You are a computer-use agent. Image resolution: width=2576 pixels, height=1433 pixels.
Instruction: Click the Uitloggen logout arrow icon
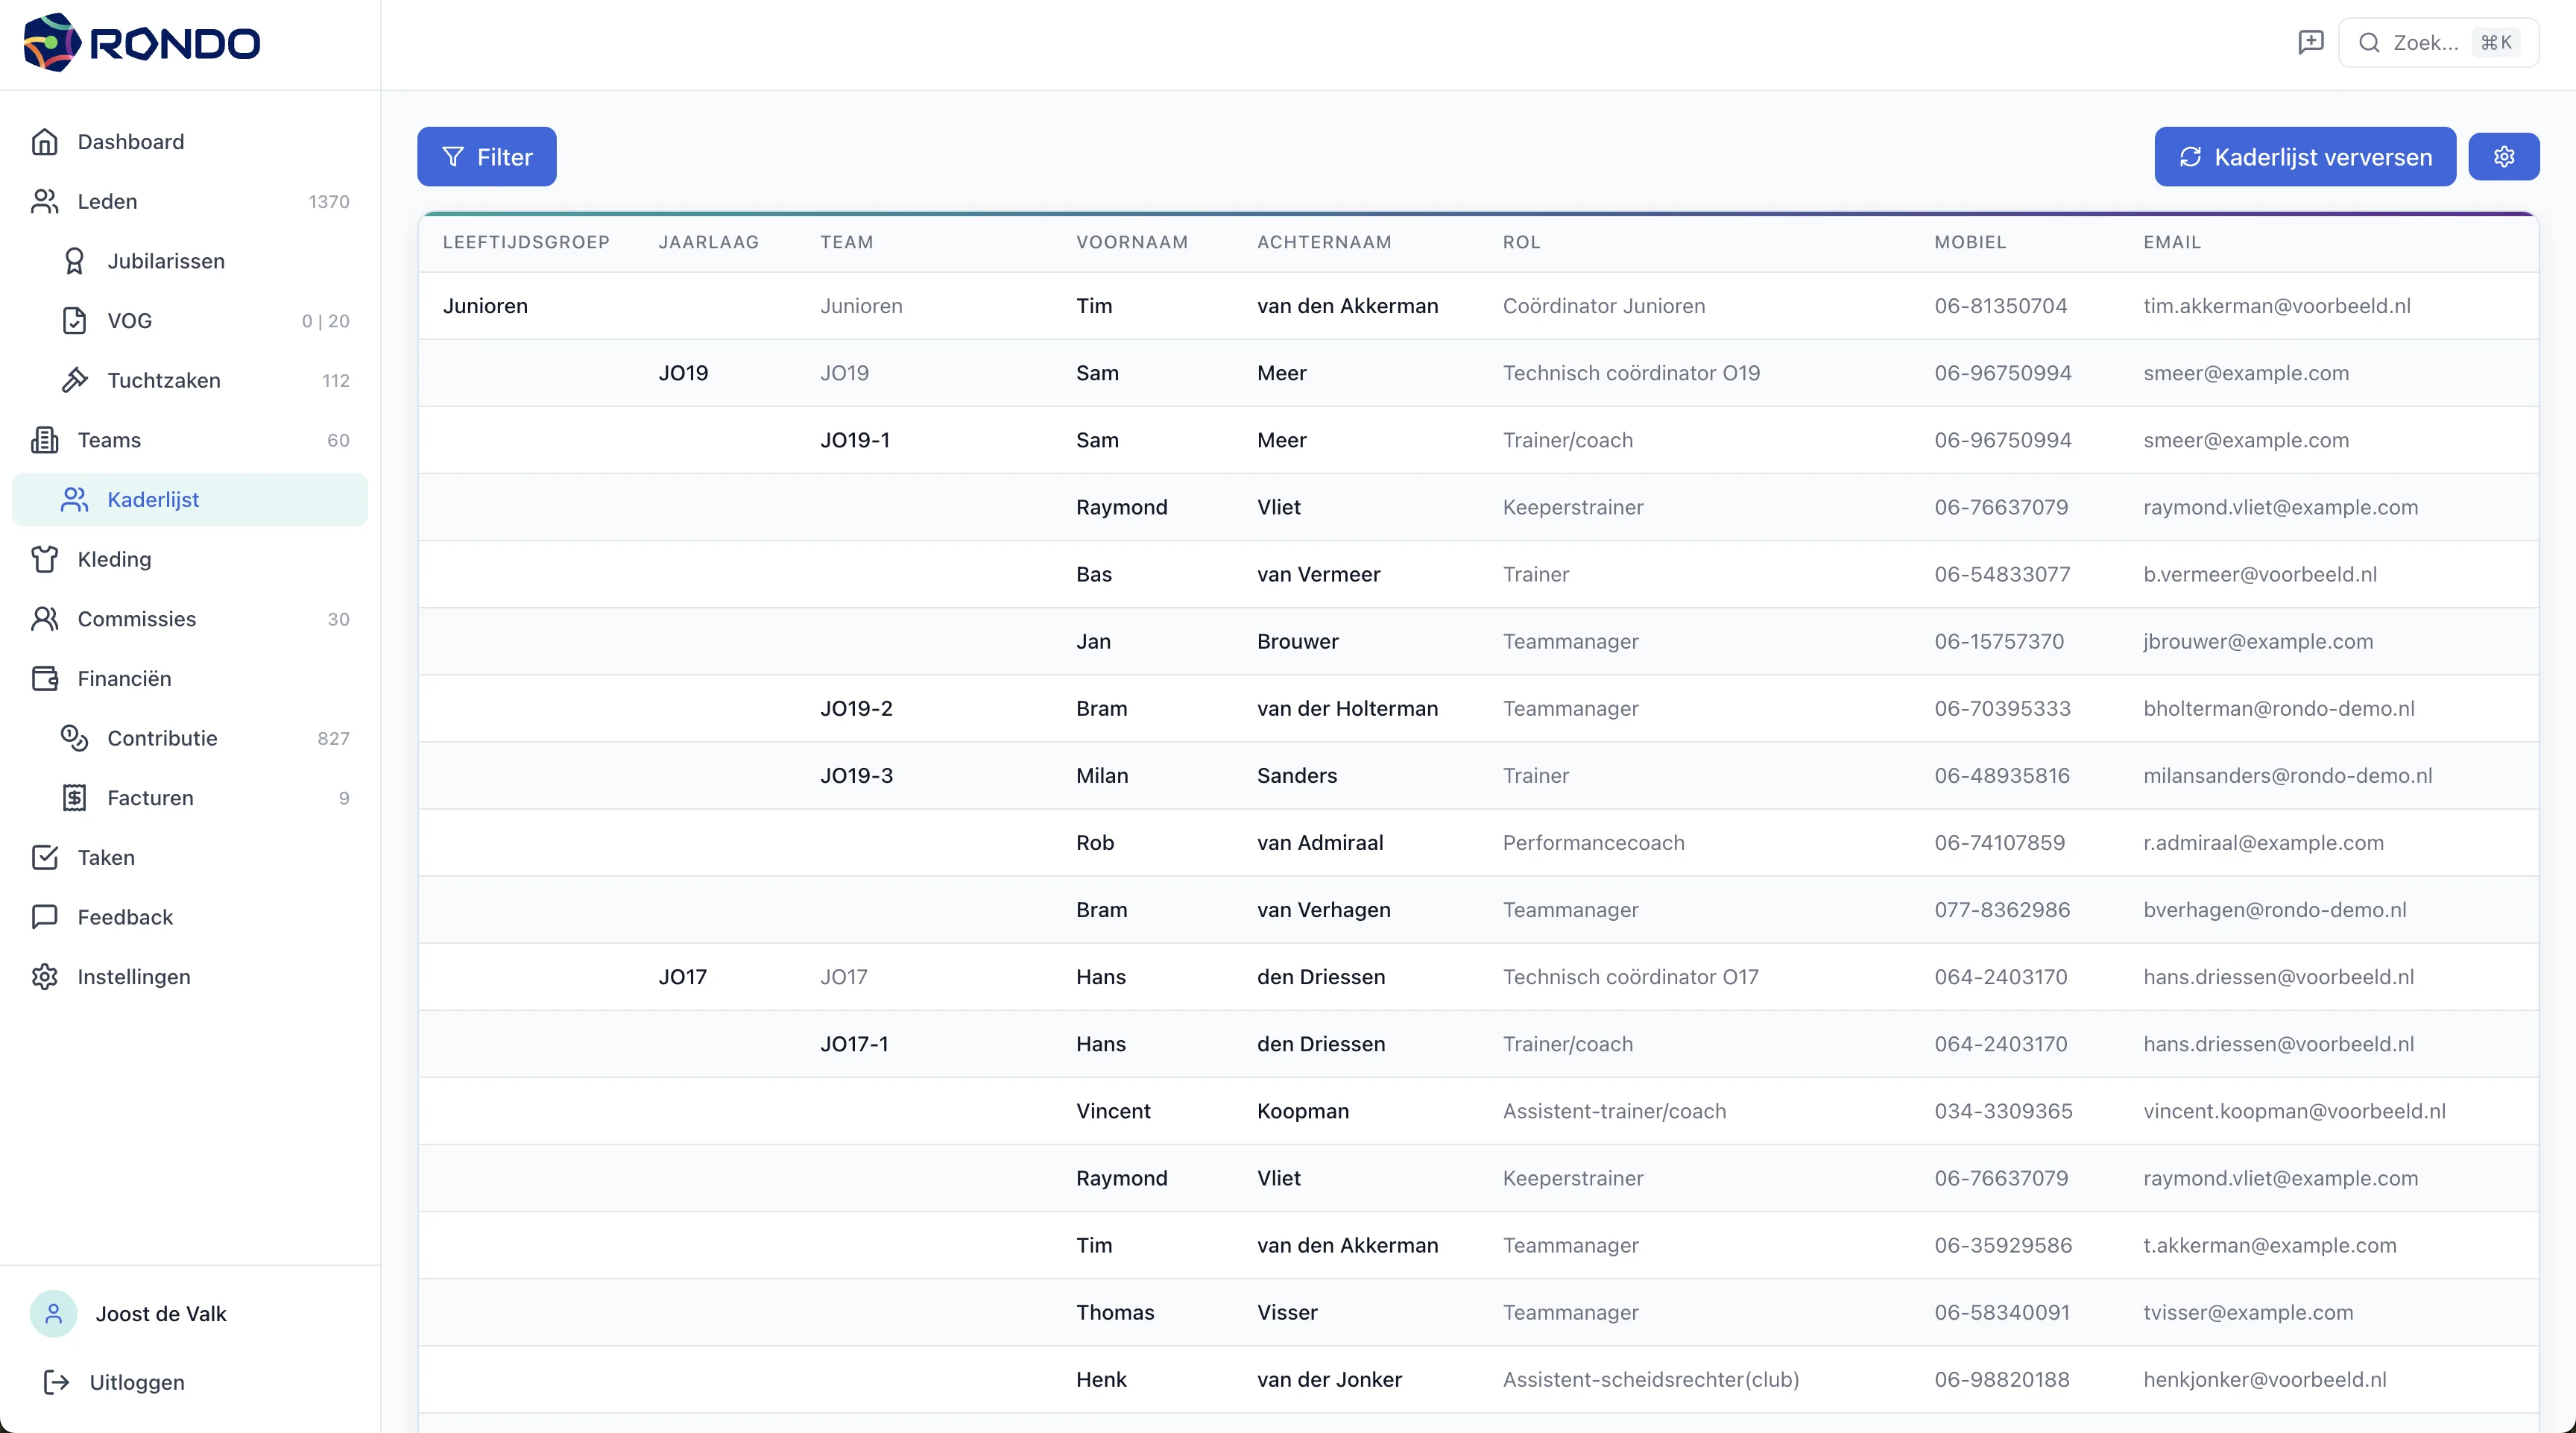coord(56,1382)
